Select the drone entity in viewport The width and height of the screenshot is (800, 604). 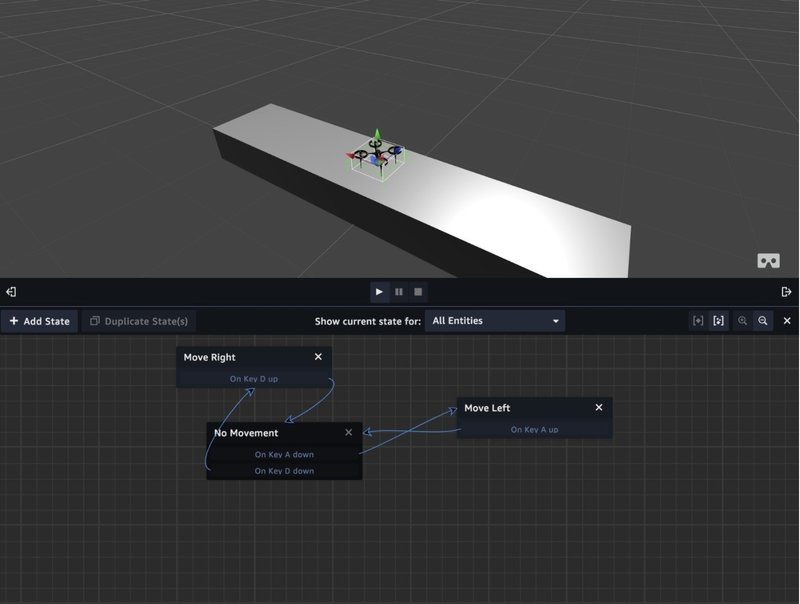click(378, 156)
